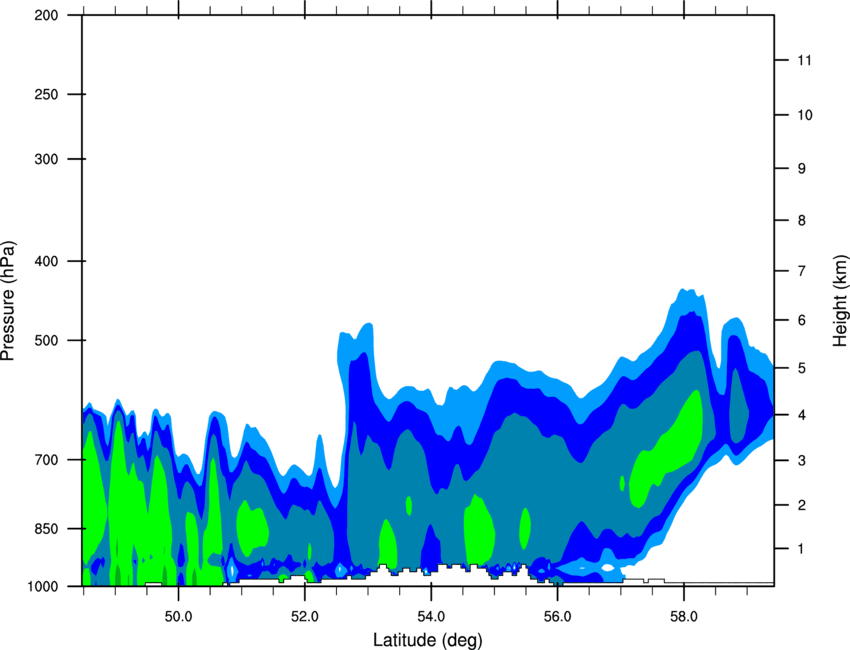The image size is (850, 650).
Task: Pick the 7 km height label
Action: pyautogui.click(x=801, y=271)
